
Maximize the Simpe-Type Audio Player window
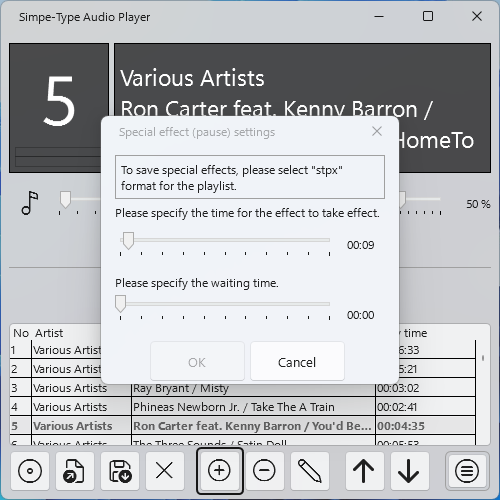(x=428, y=16)
